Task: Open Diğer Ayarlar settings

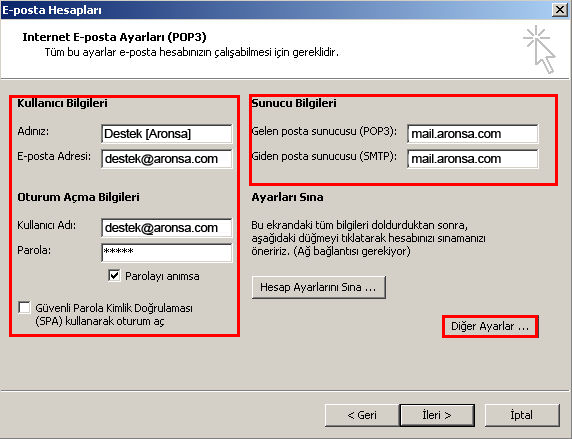Action: pos(490,326)
